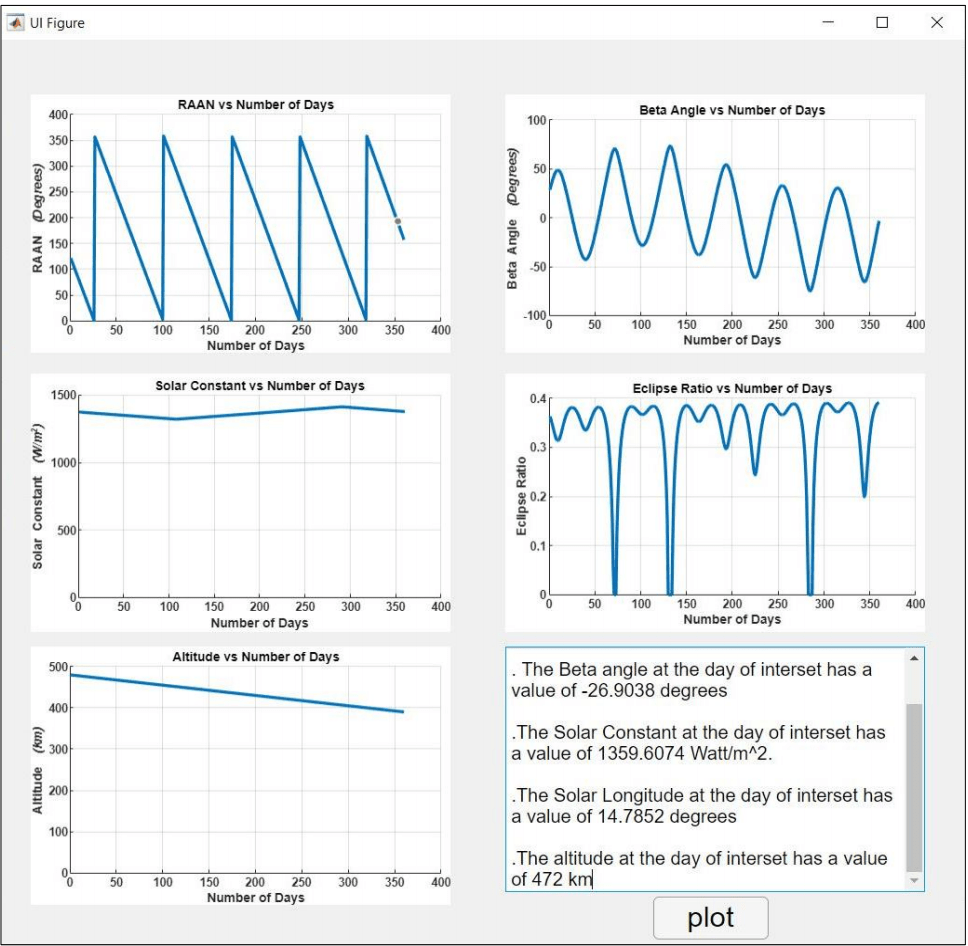Place cursor after '472 km' in text area
This screenshot has height=946, width=968.
[593, 880]
